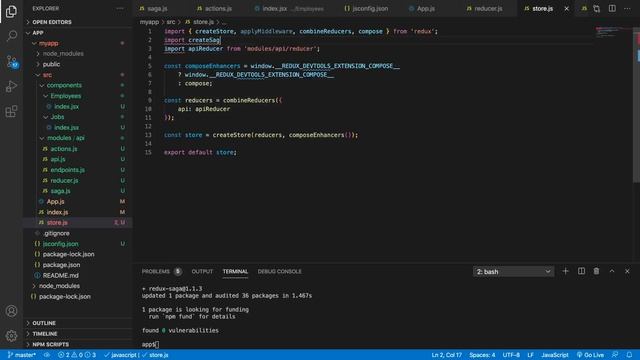
Task: Open the Debug Console panel tab
Action: (x=279, y=271)
